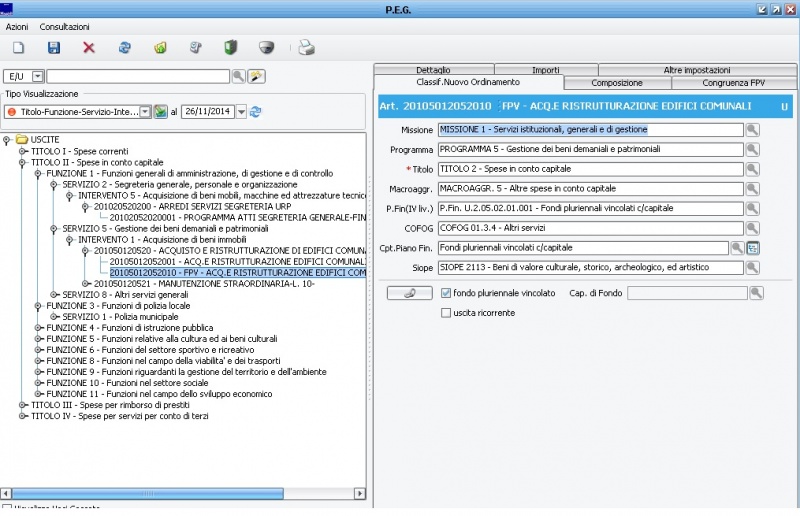Switch to the Composizione tab

[617, 83]
